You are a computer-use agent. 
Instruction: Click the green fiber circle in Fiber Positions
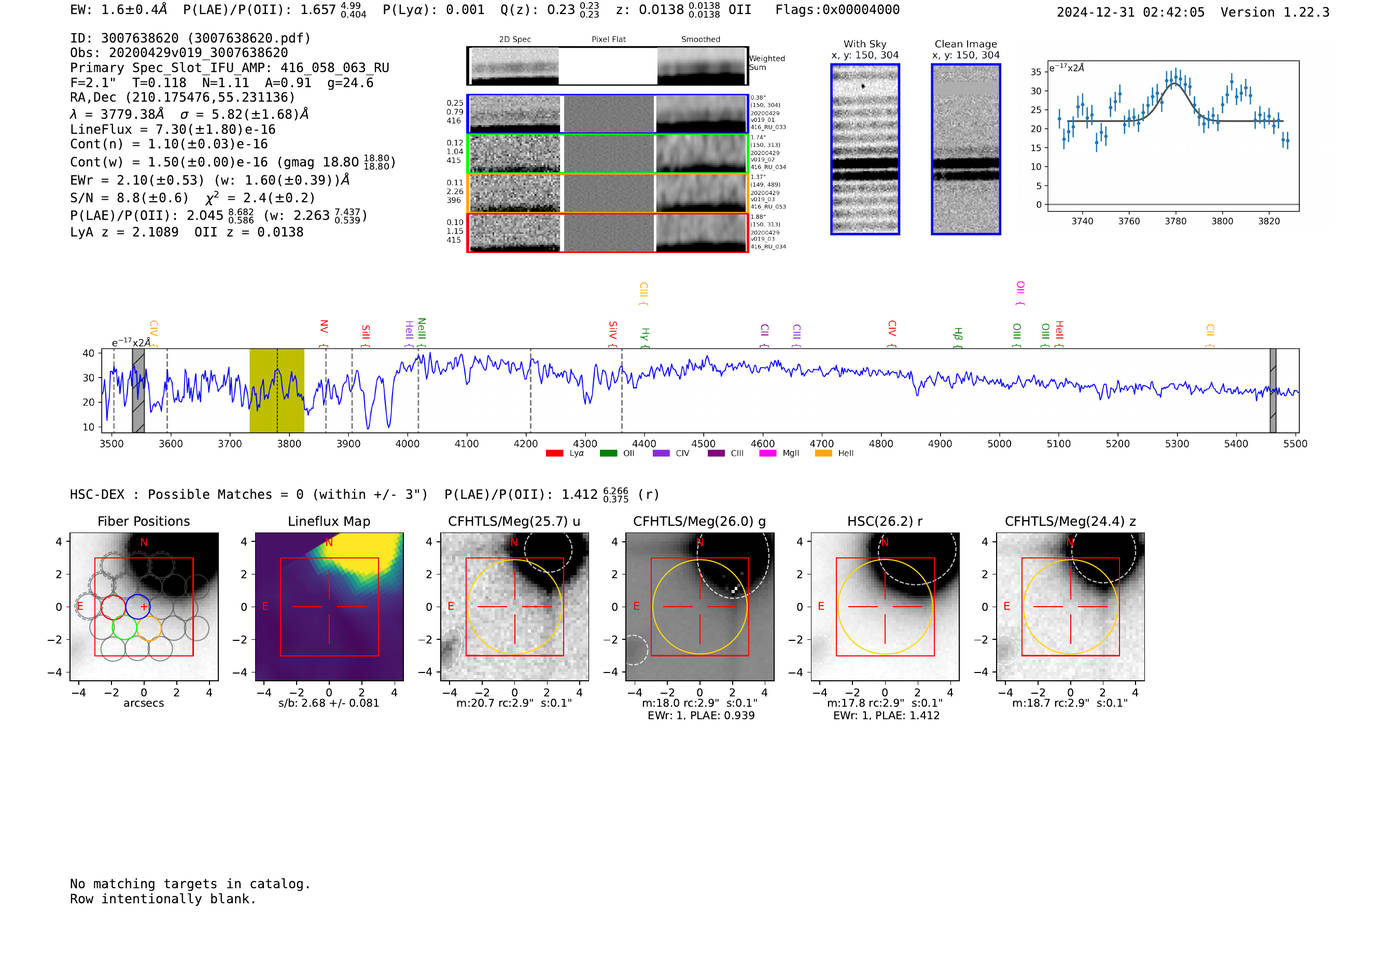click(x=124, y=628)
